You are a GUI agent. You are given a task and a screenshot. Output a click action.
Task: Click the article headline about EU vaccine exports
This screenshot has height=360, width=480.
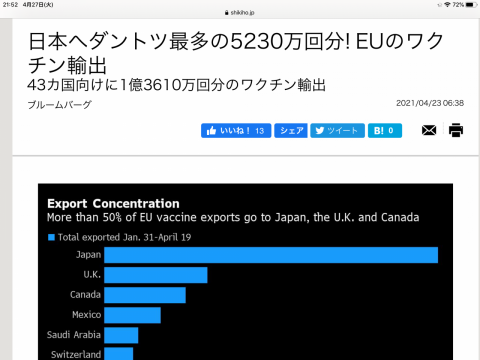click(236, 53)
